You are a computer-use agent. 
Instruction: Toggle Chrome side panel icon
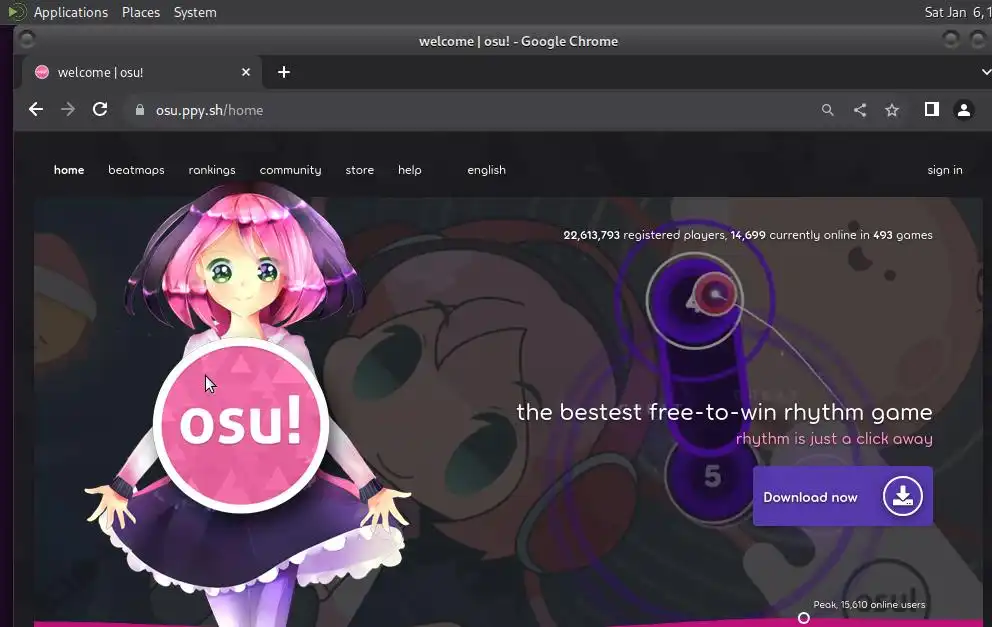tap(931, 109)
